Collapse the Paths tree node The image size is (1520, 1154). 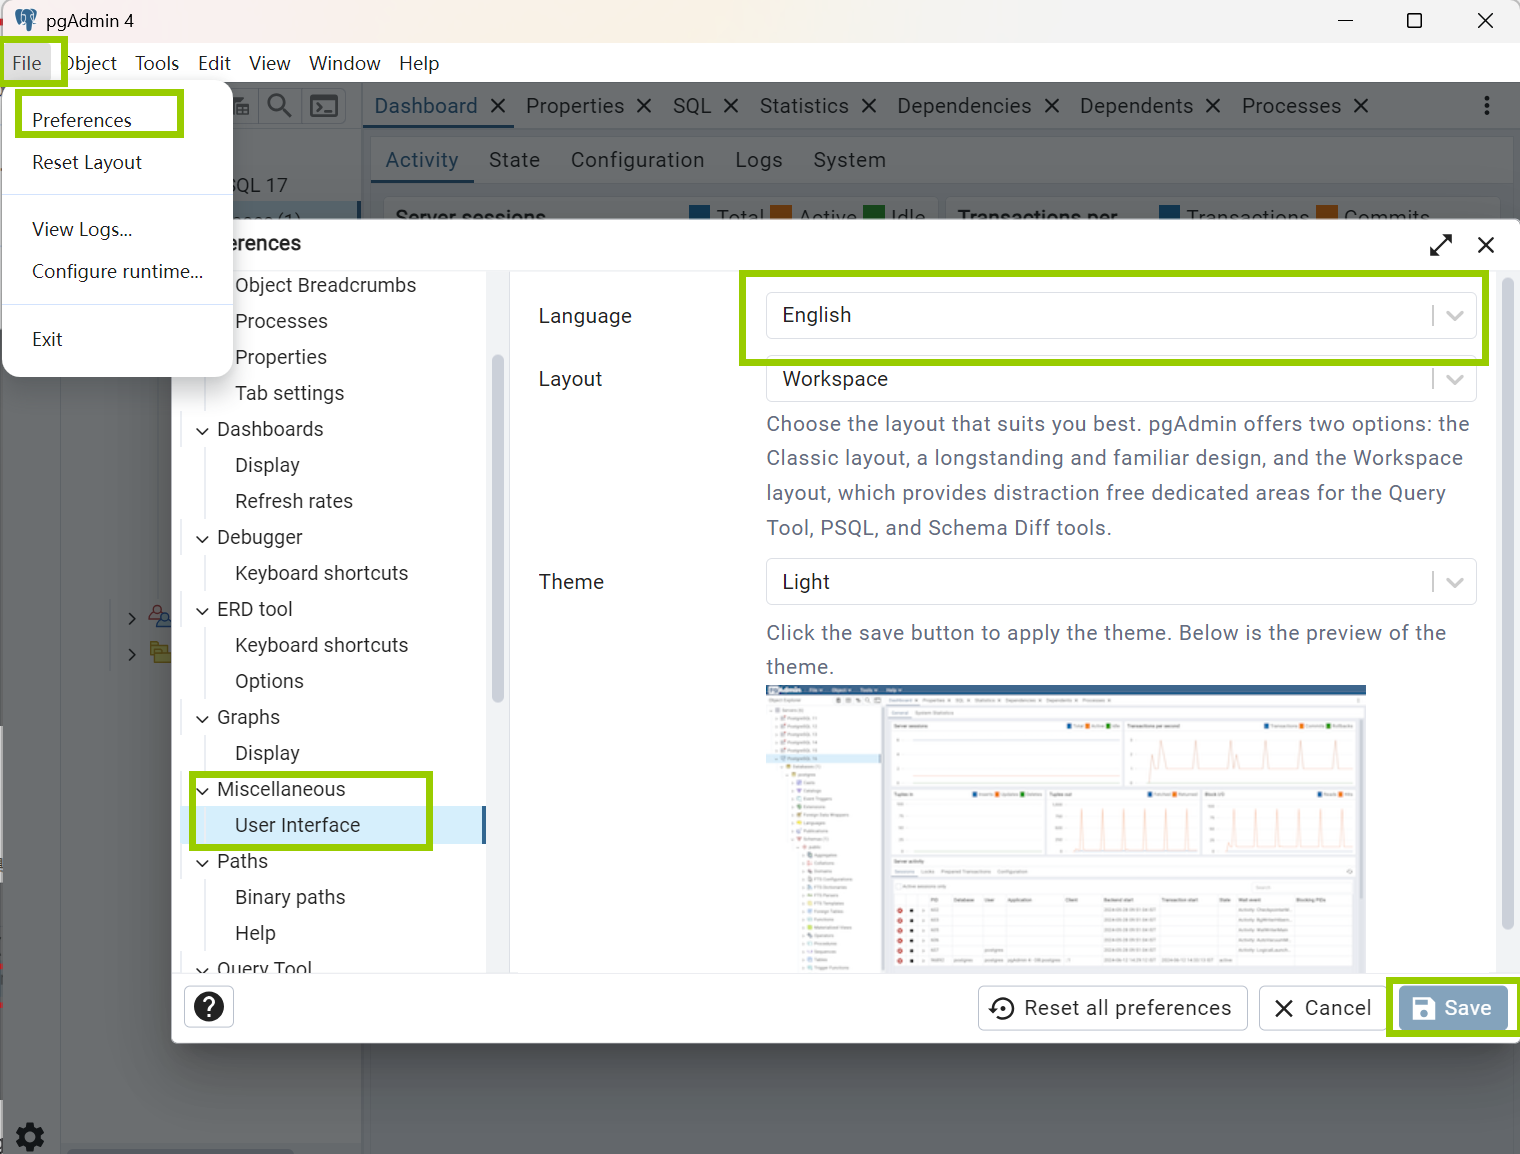point(202,863)
